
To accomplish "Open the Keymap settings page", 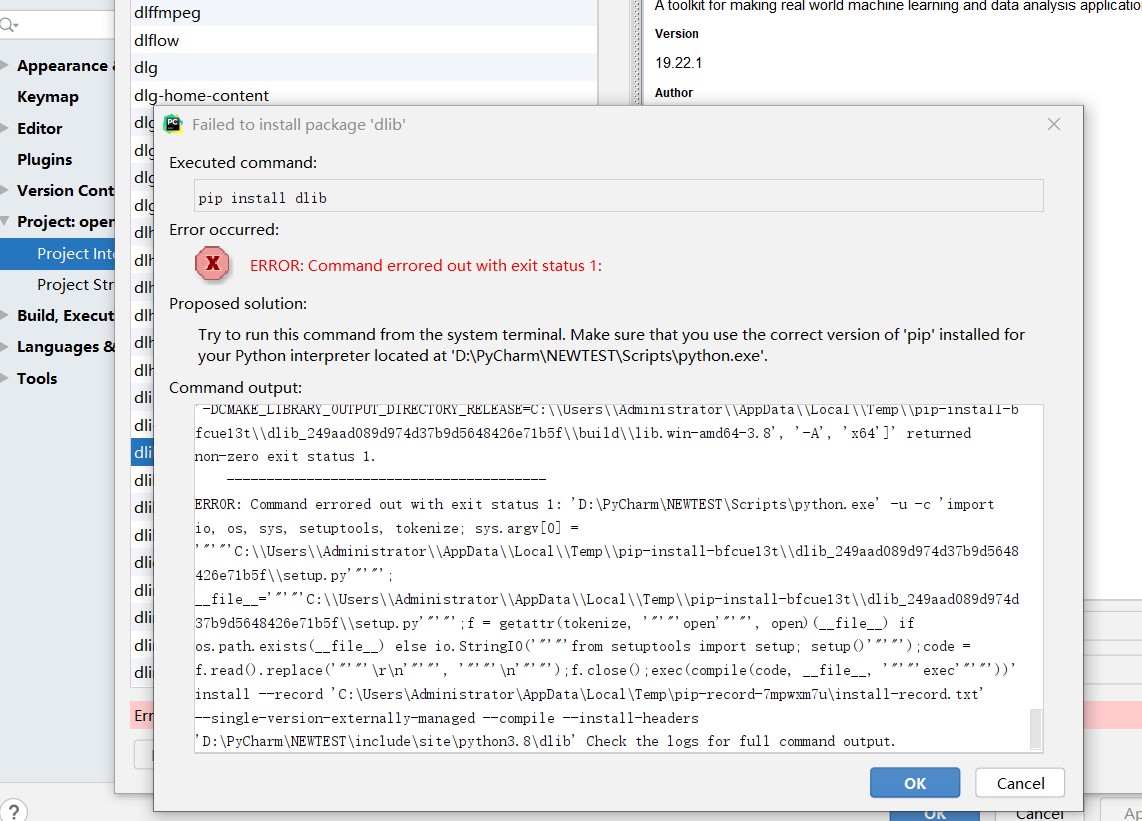I will pos(47,97).
